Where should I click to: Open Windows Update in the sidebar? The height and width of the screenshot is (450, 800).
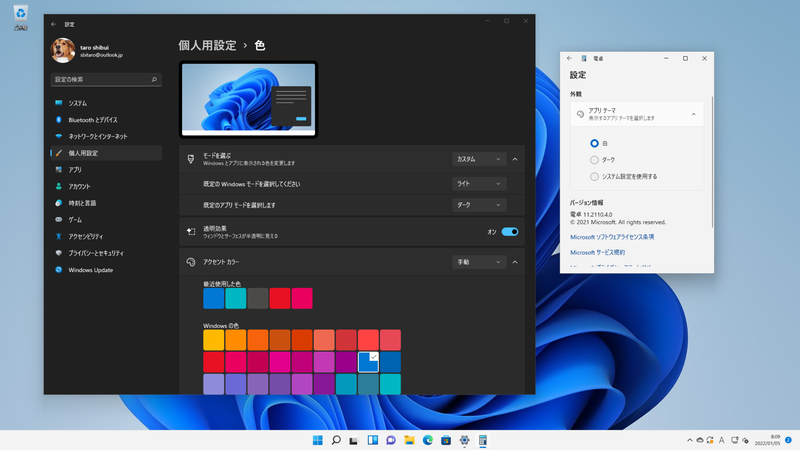[106, 270]
